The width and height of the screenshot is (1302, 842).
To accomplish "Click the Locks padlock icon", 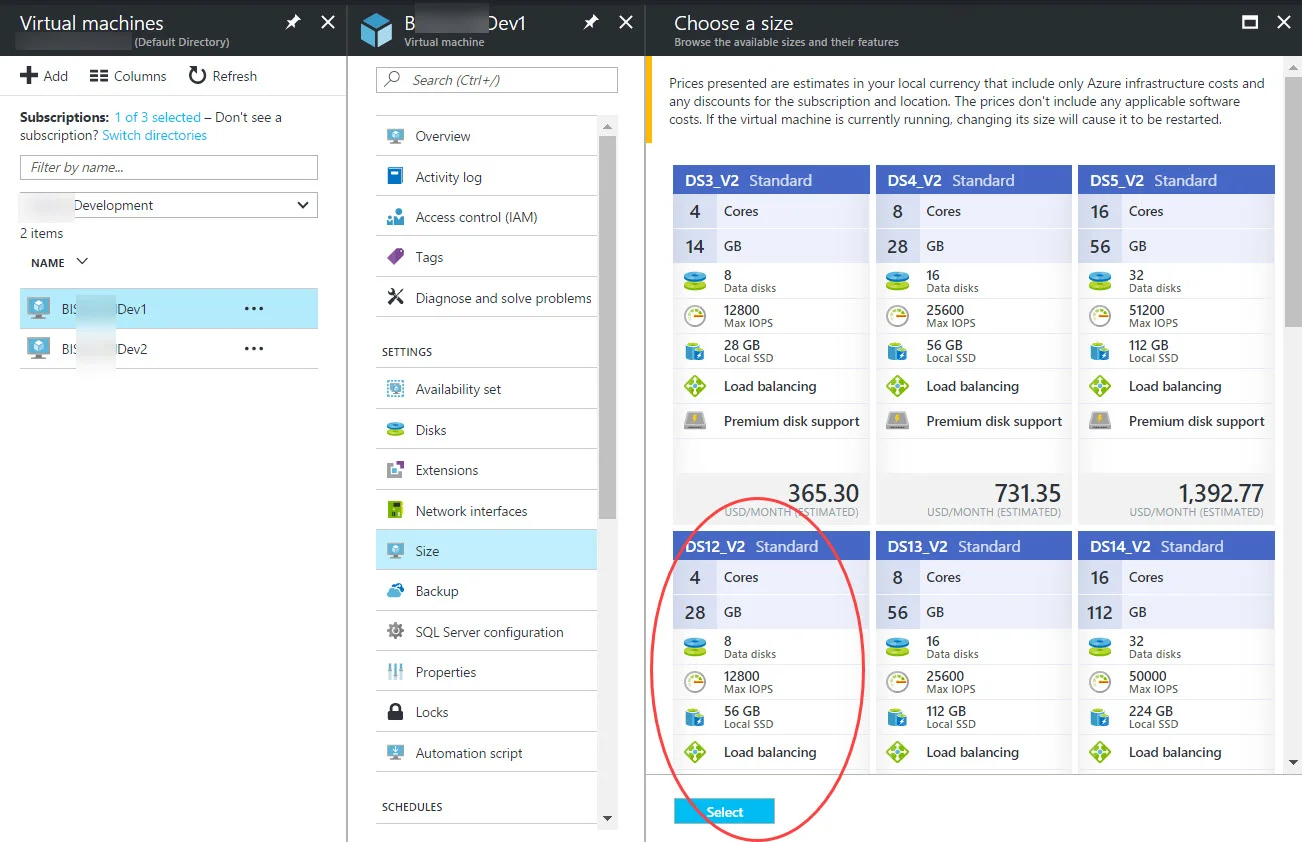I will [x=396, y=712].
